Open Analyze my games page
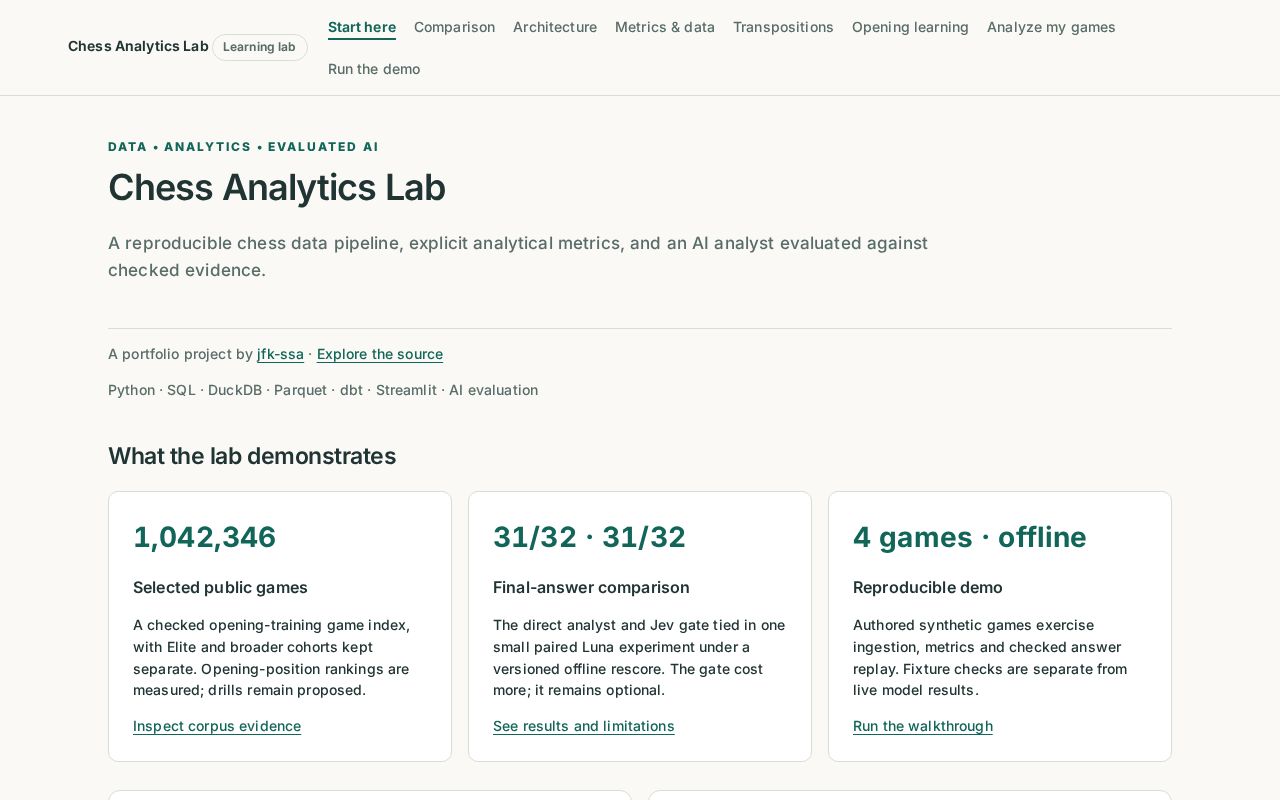The width and height of the screenshot is (1280, 800). [x=1051, y=27]
